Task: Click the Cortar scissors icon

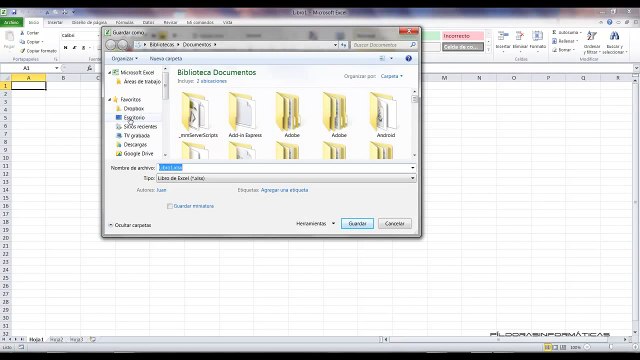Action: (22, 33)
